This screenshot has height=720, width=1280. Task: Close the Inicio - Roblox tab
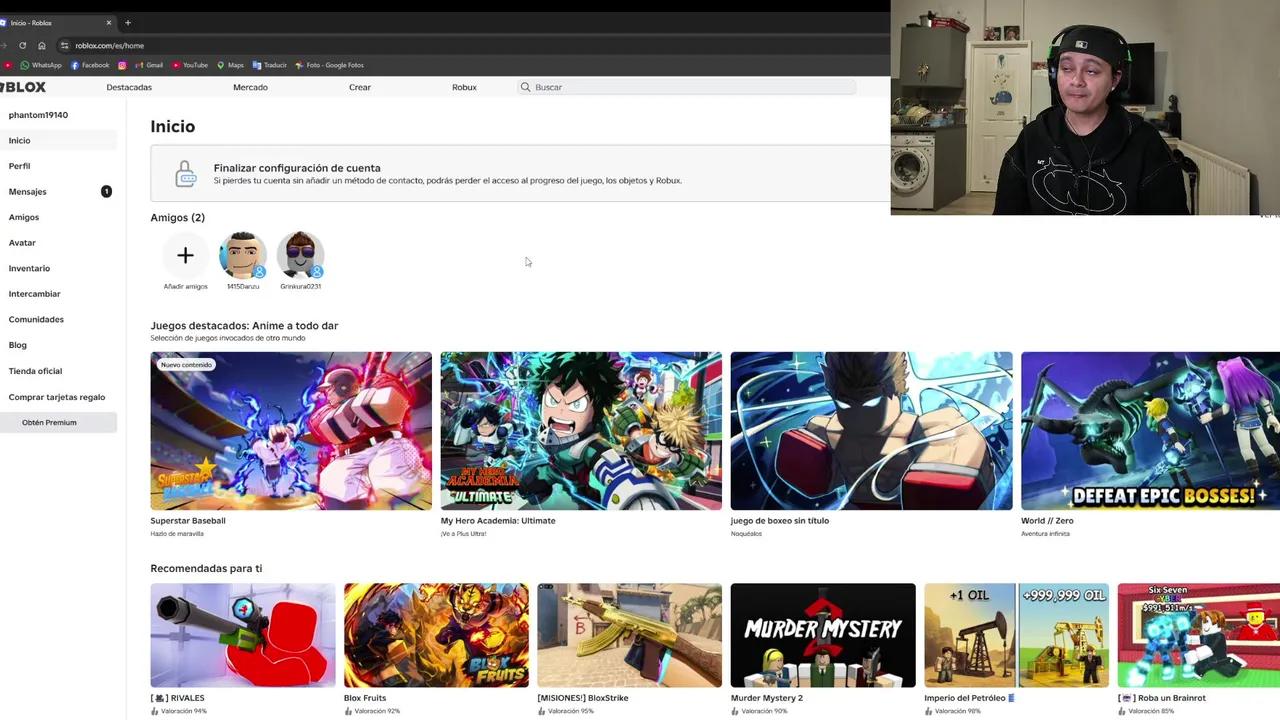(108, 22)
